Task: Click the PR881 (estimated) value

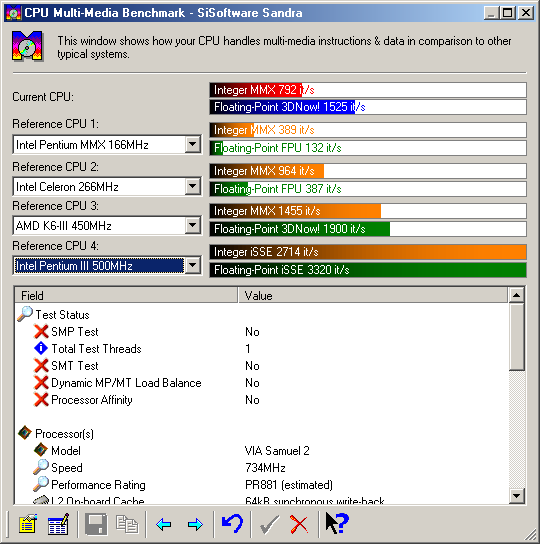Action: [289, 485]
